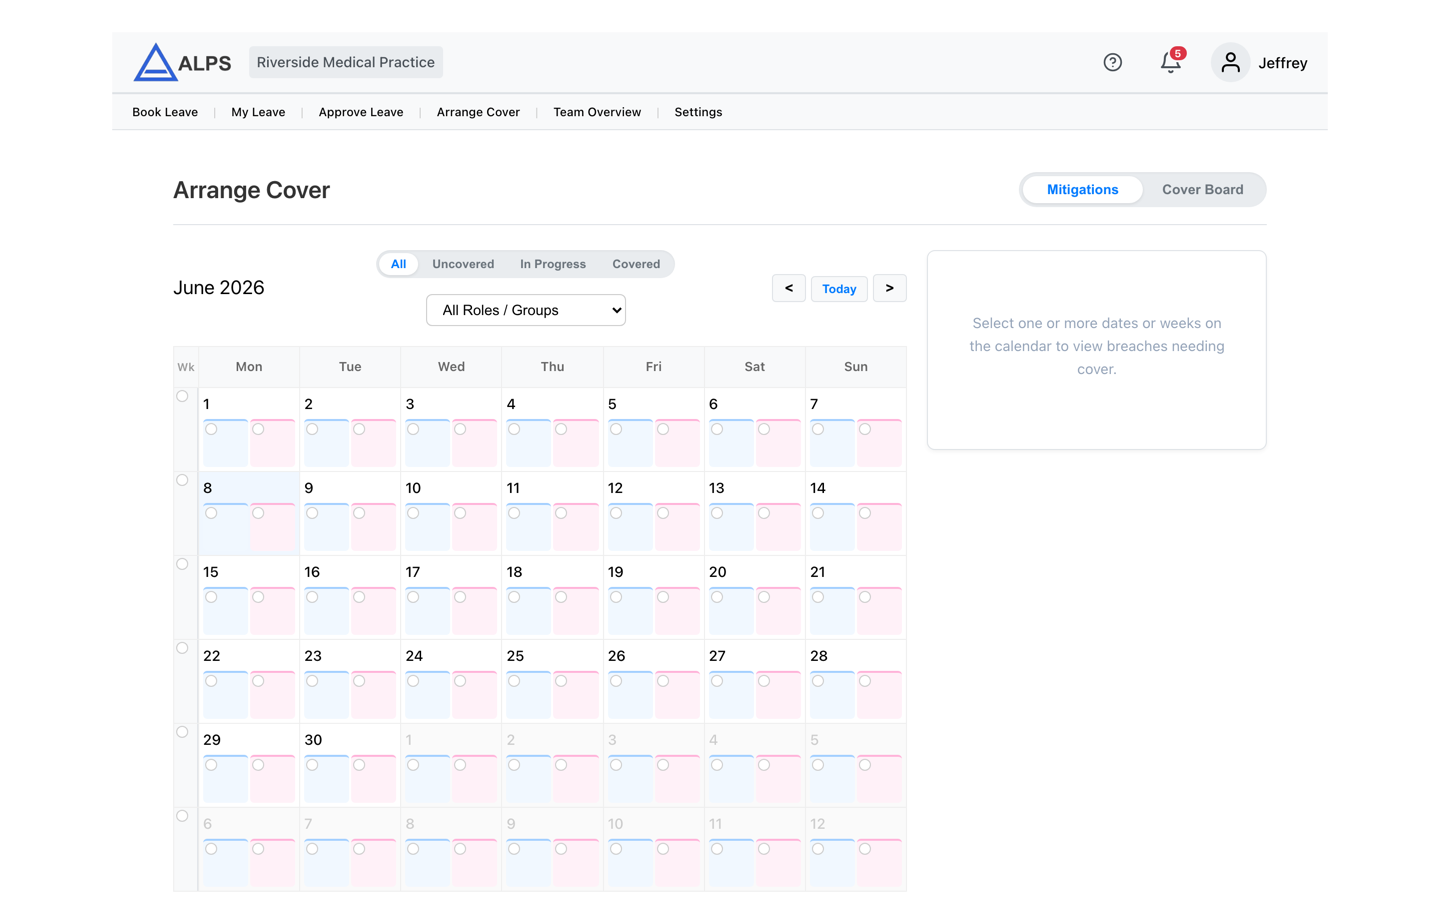This screenshot has height=900, width=1440.
Task: Select the week radio for June 8 week
Action: click(x=182, y=480)
